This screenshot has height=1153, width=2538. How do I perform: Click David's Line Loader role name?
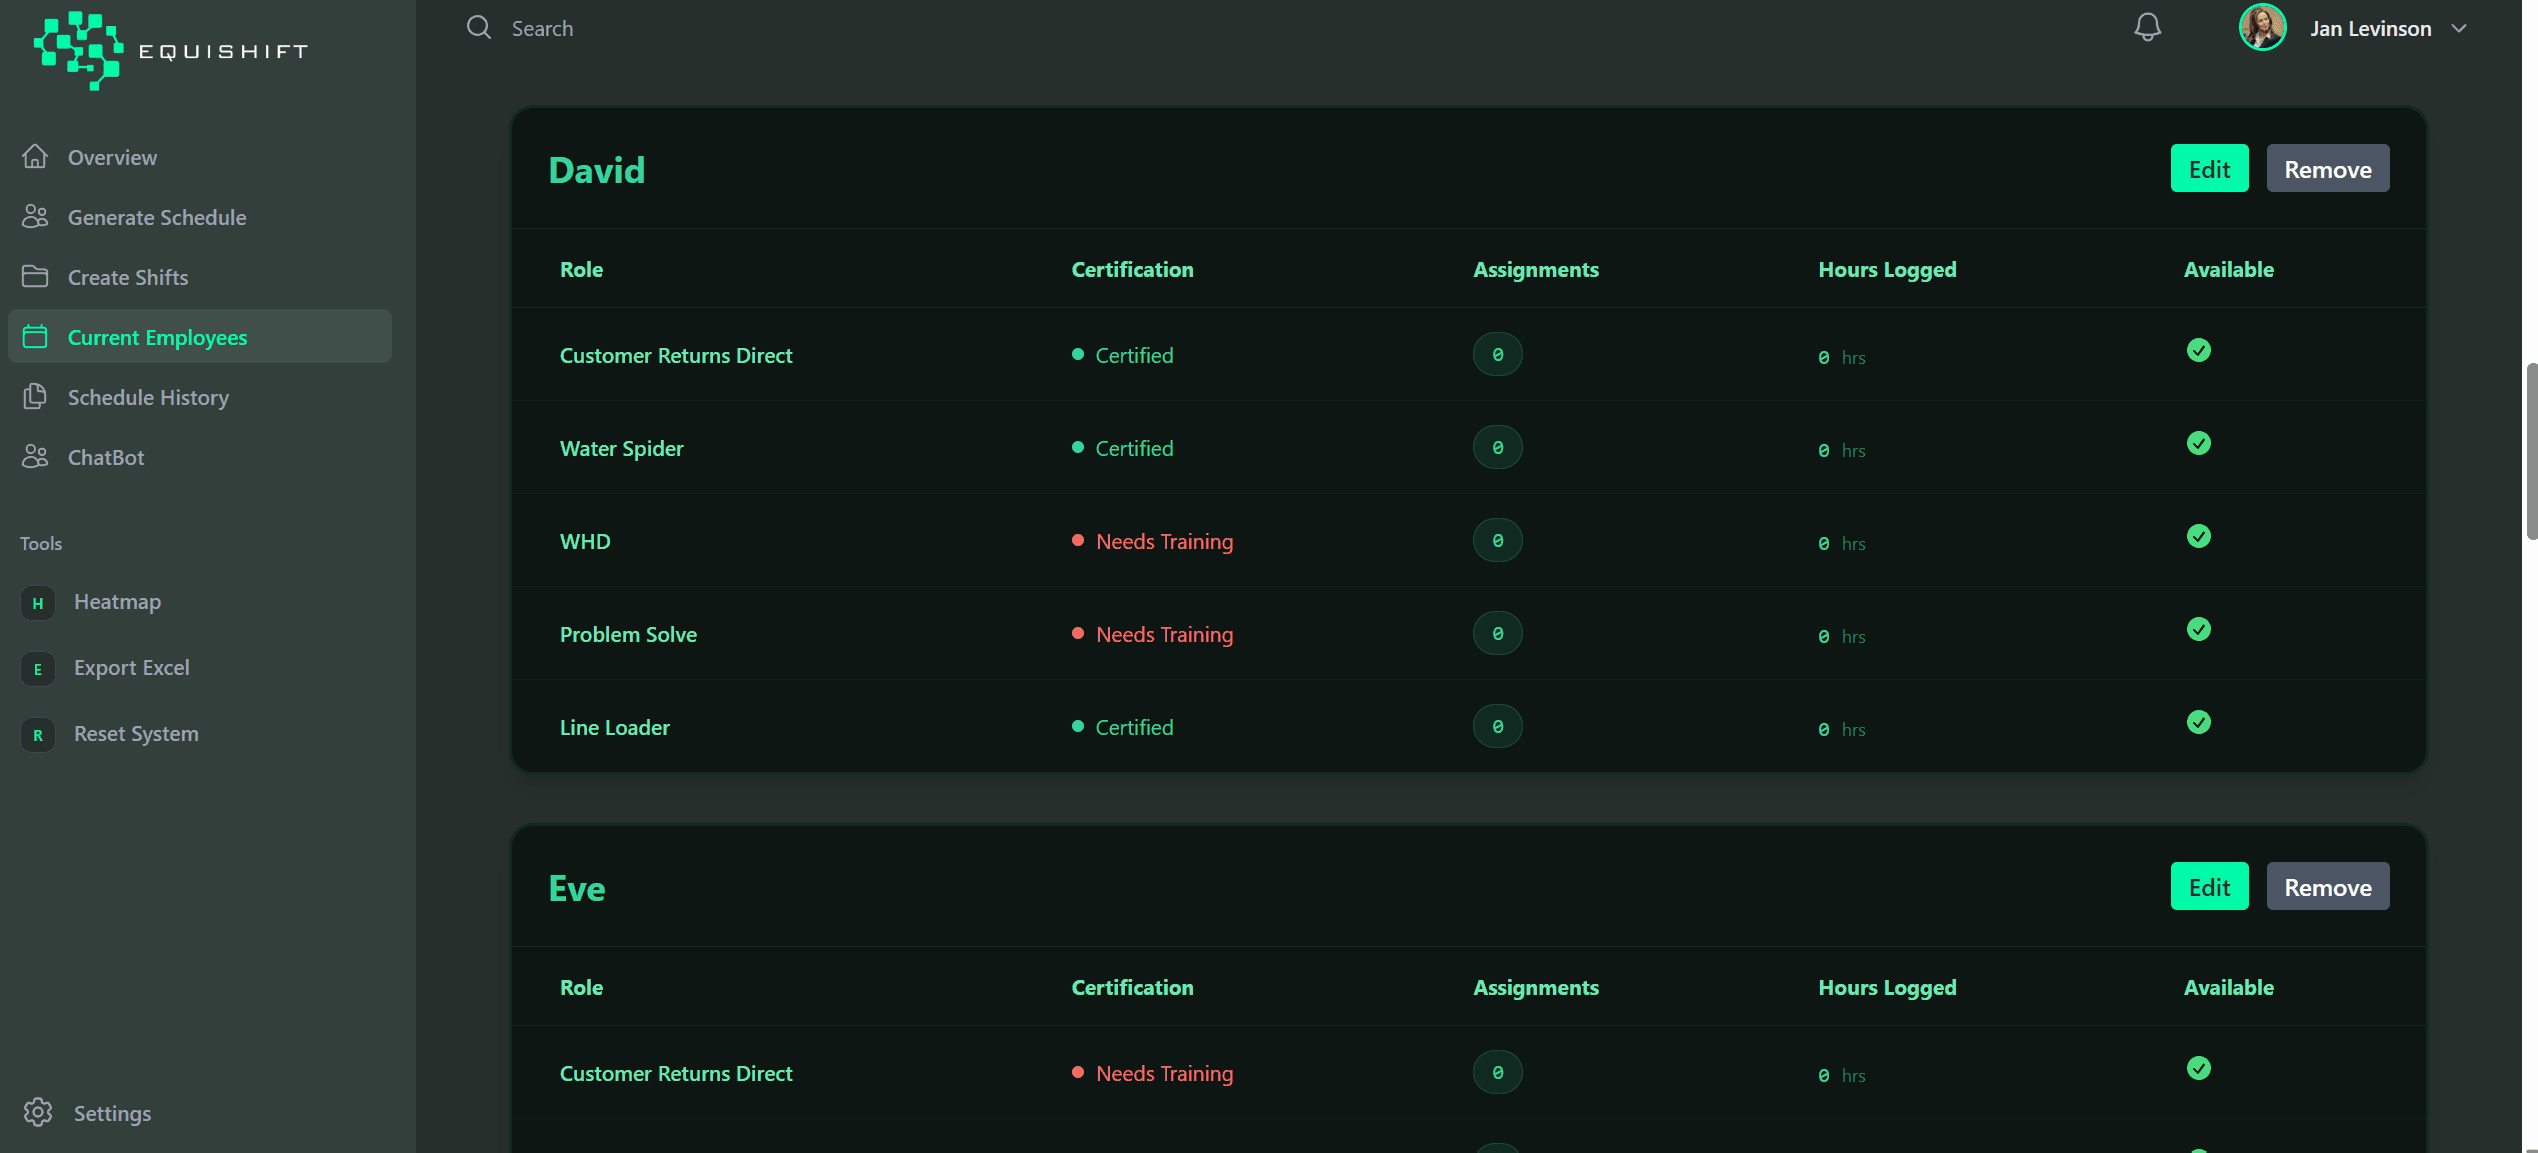pos(614,727)
